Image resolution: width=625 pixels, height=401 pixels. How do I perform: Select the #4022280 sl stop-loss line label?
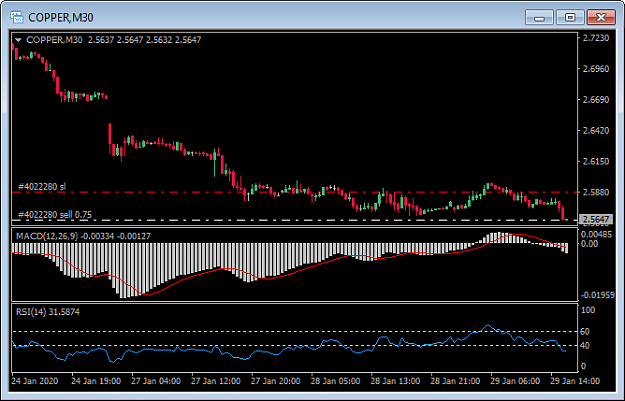[42, 187]
